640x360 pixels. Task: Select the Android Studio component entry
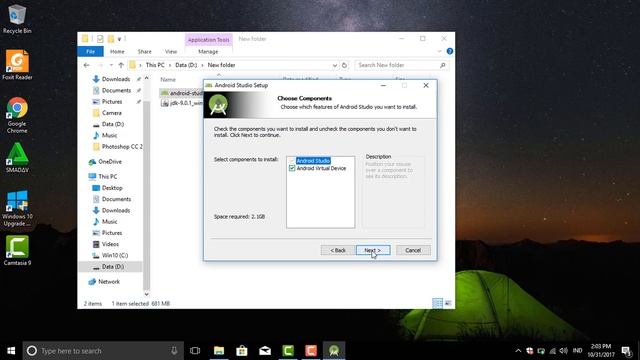point(313,161)
